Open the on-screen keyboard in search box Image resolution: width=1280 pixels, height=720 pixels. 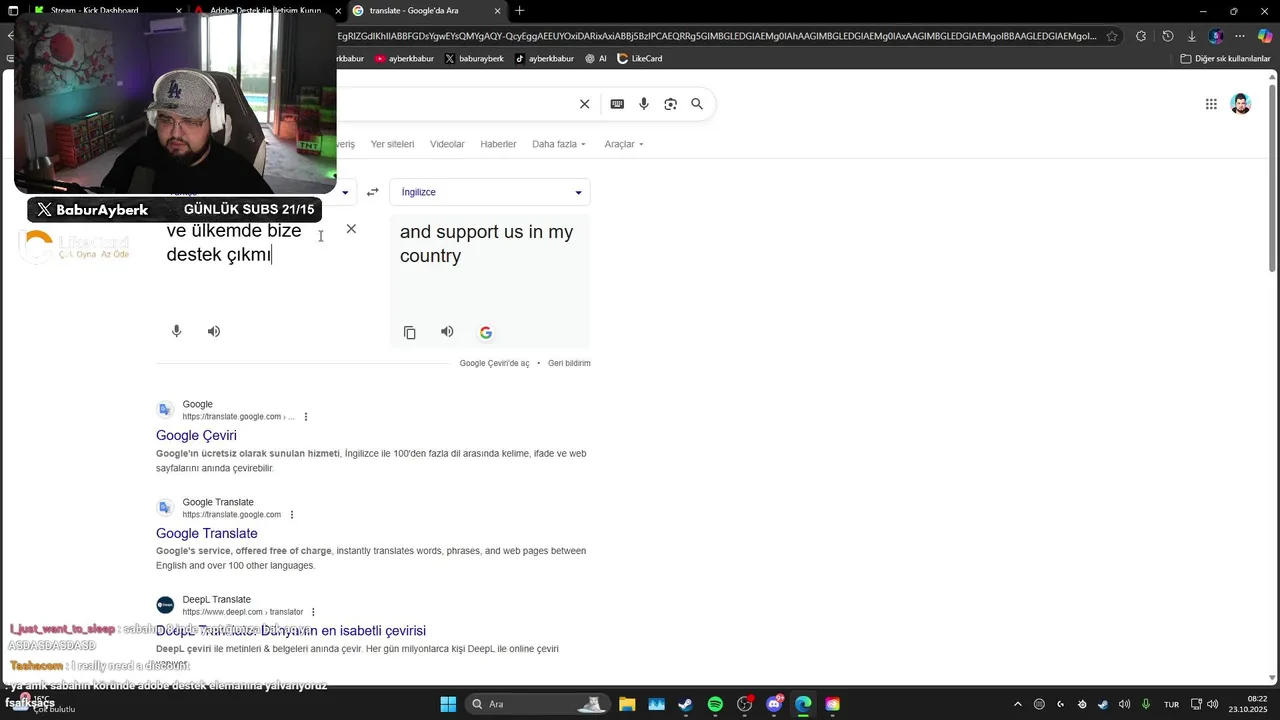[x=617, y=104]
